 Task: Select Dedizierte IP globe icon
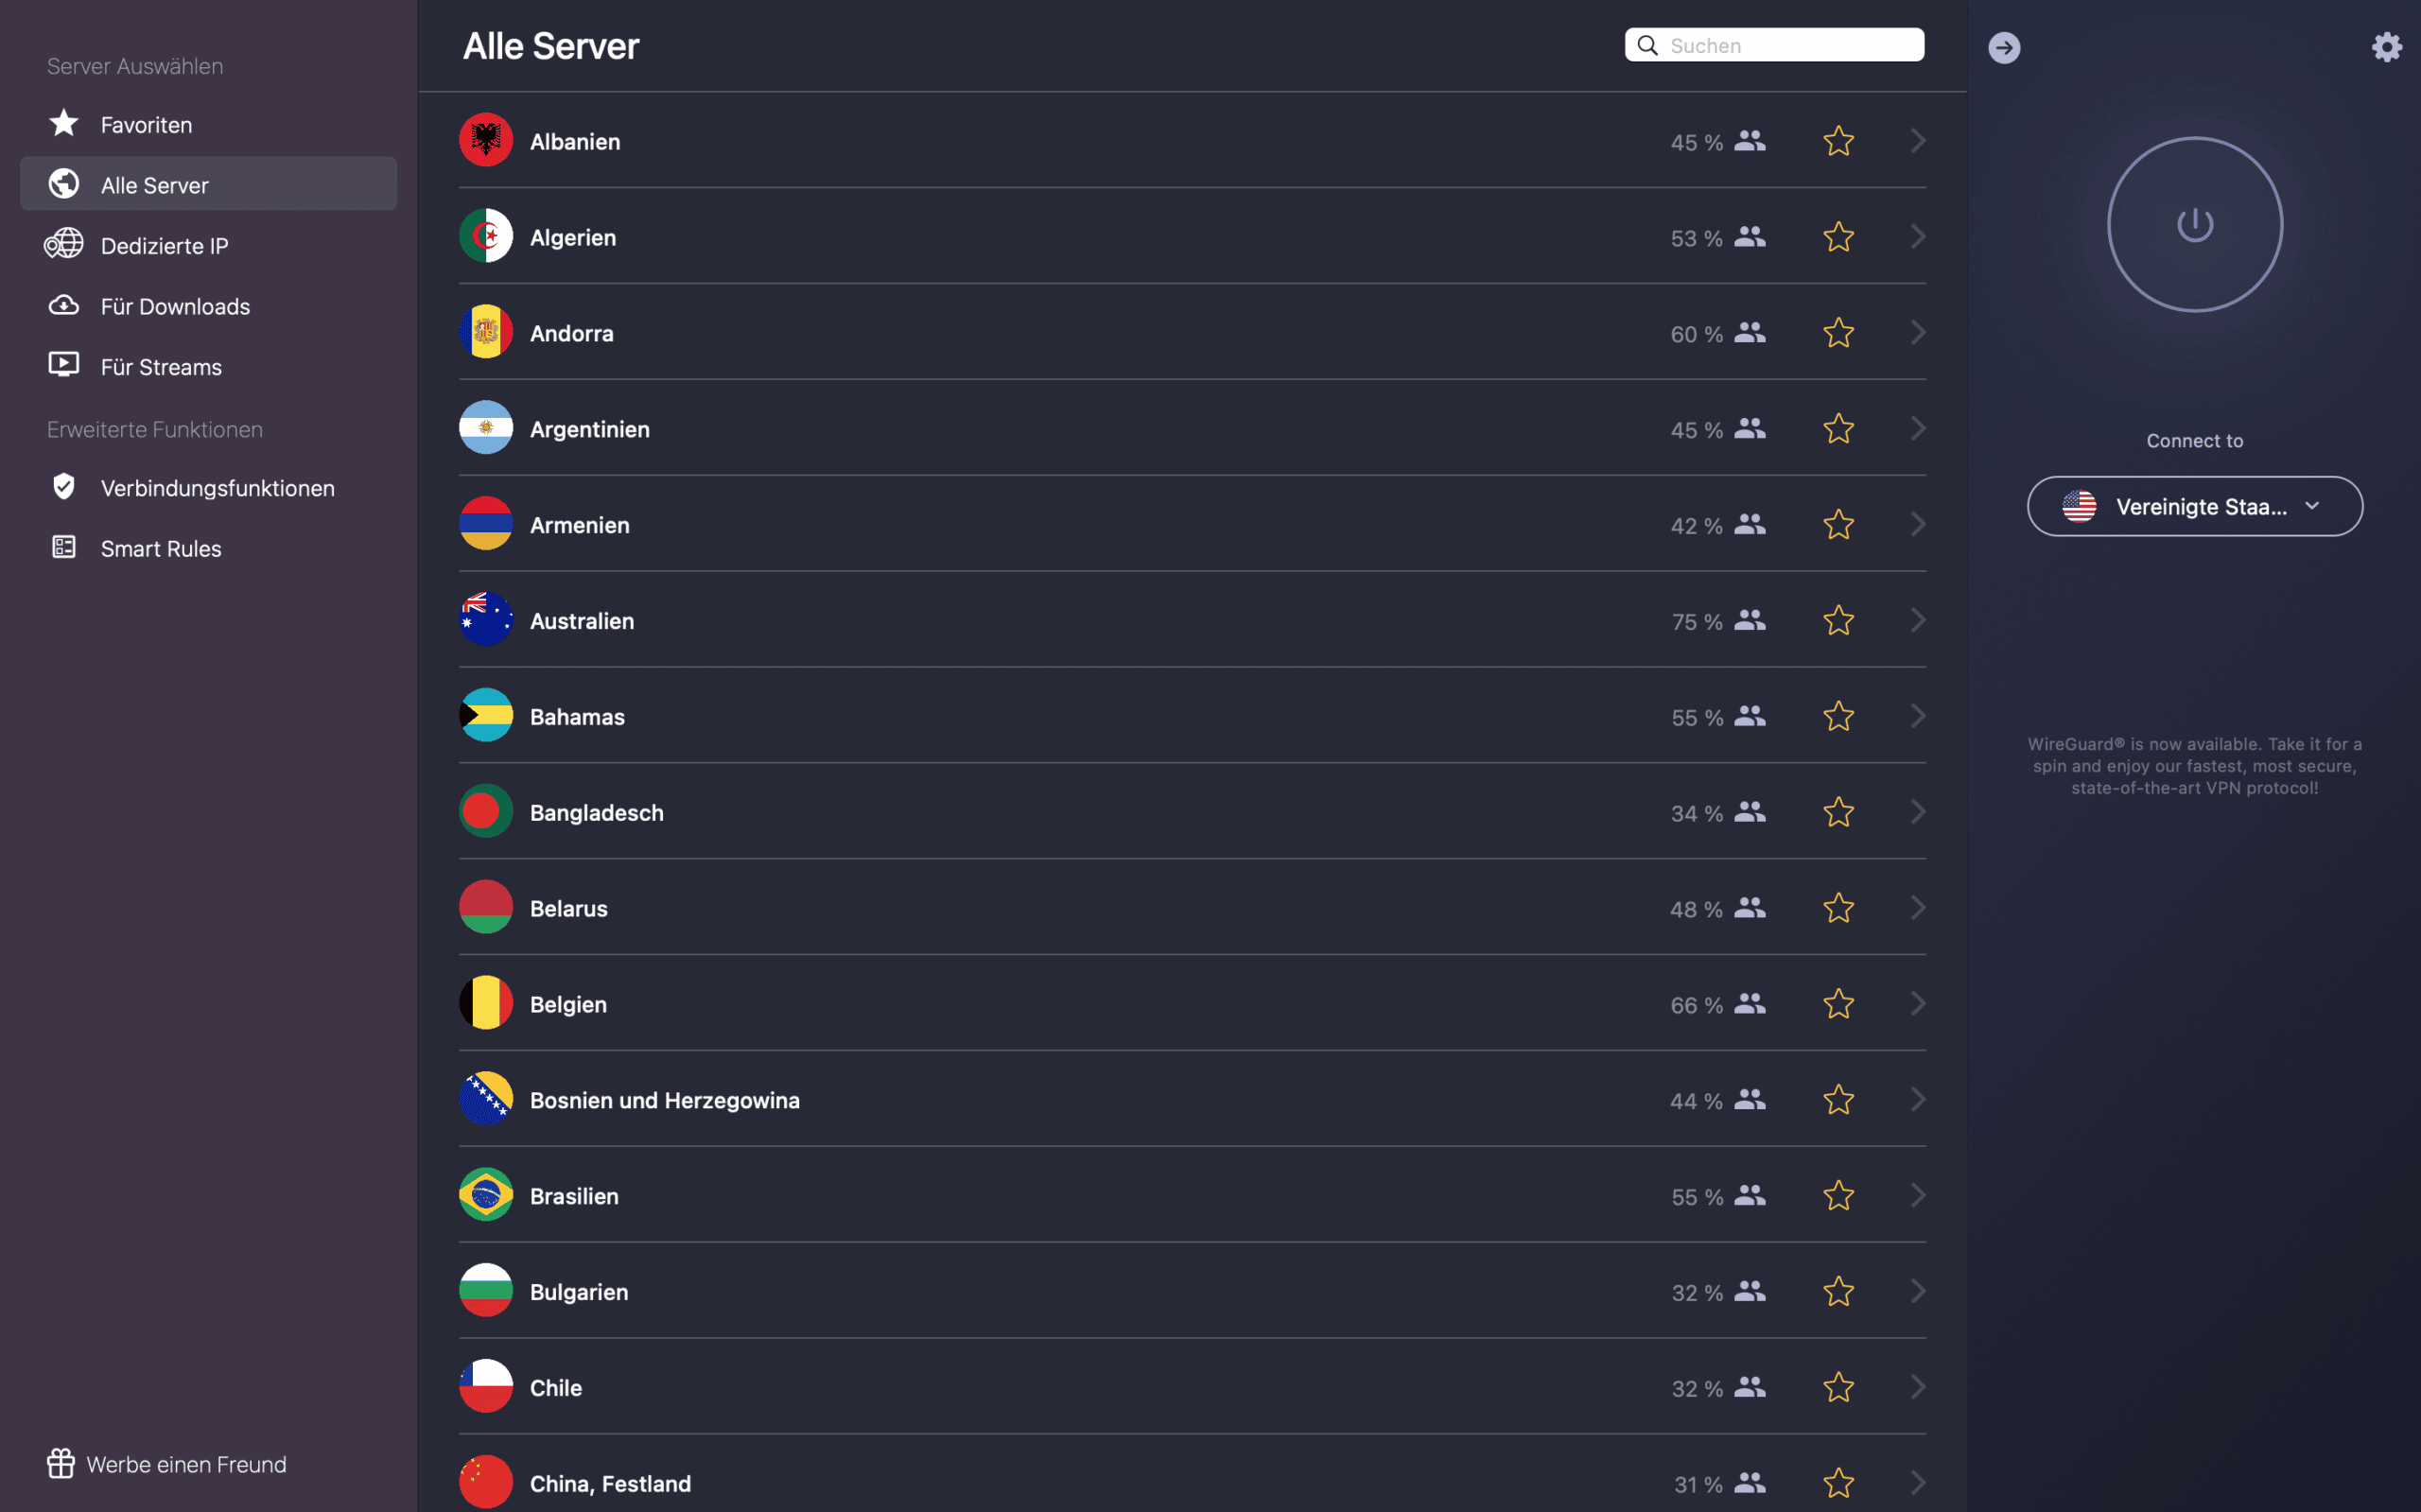point(64,244)
